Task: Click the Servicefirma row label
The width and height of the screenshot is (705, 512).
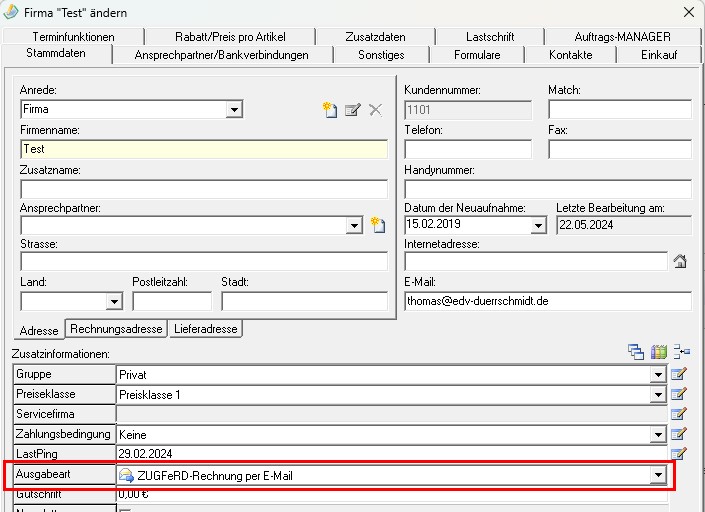Action: [64, 414]
